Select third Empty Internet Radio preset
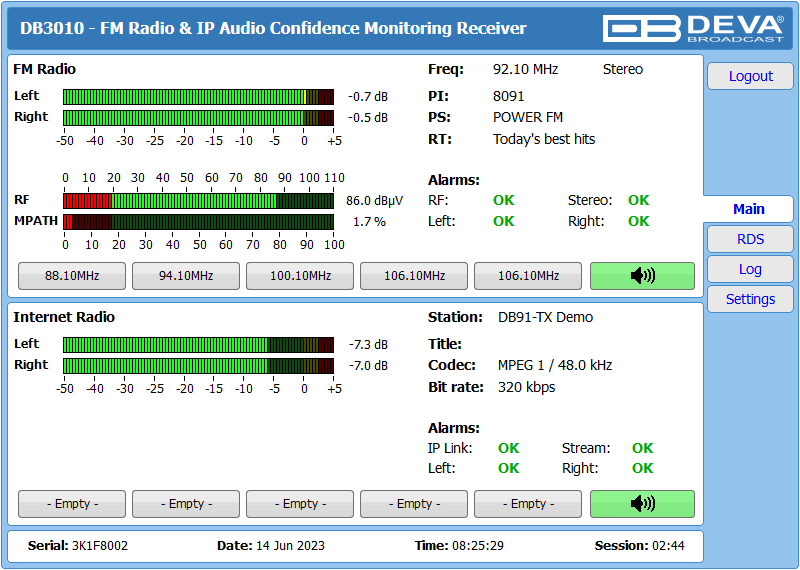Viewport: 800px width, 570px height. point(300,504)
